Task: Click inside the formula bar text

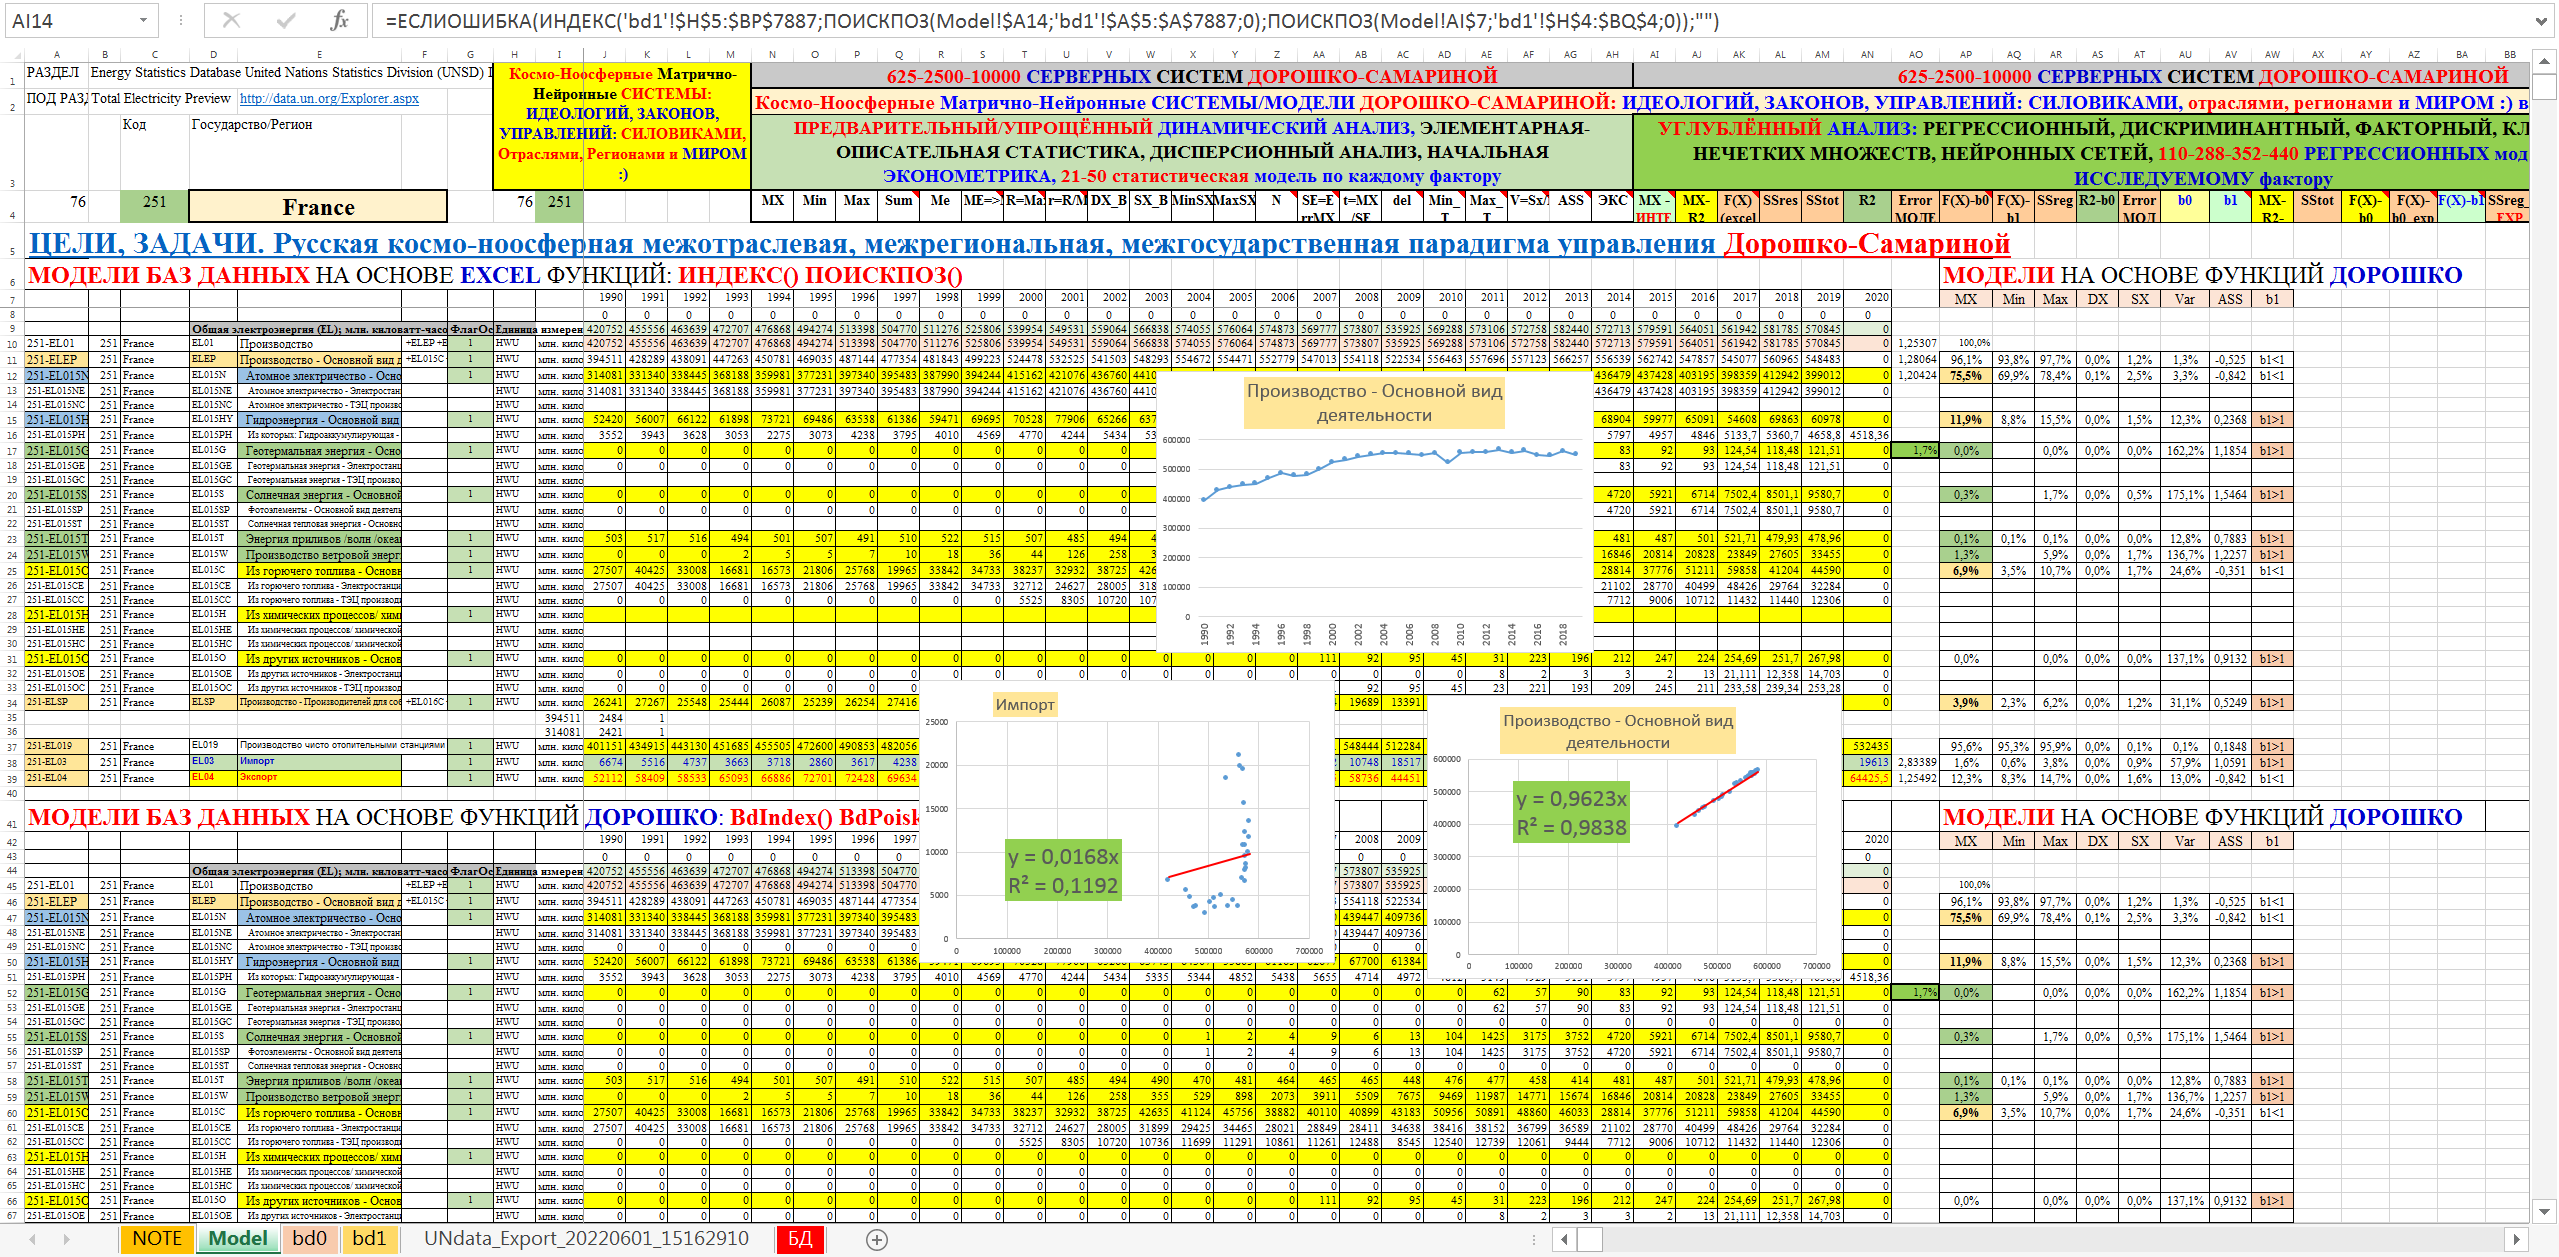Action: [x=1000, y=21]
